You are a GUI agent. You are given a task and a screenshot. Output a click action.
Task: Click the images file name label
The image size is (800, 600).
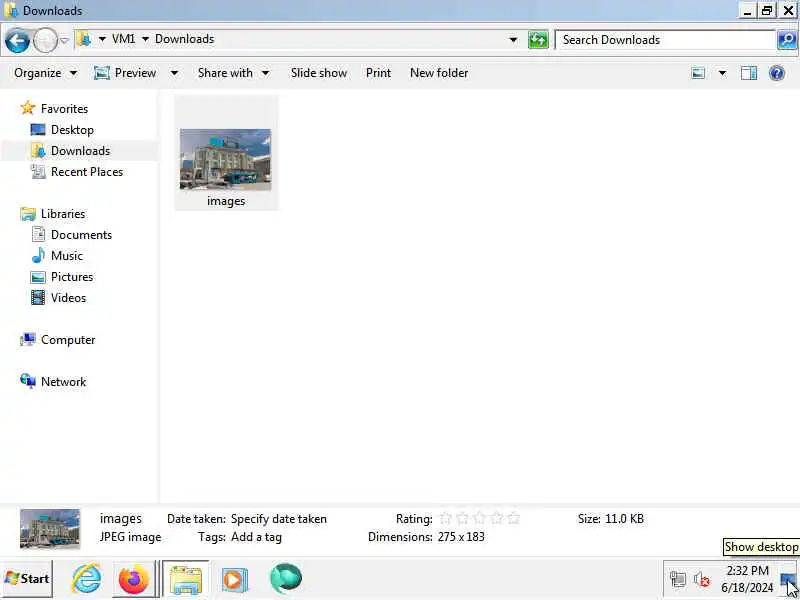pos(226,201)
